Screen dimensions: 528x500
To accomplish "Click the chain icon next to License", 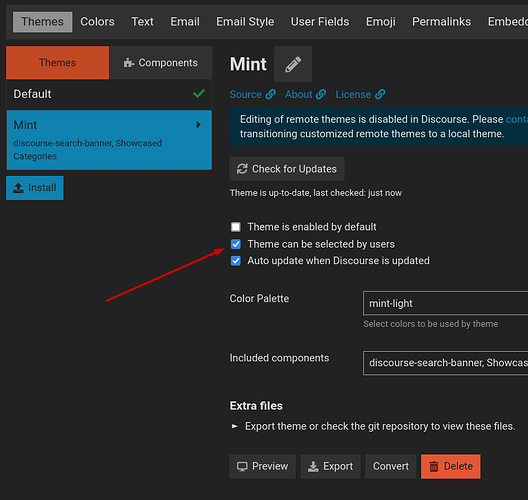I will point(380,94).
